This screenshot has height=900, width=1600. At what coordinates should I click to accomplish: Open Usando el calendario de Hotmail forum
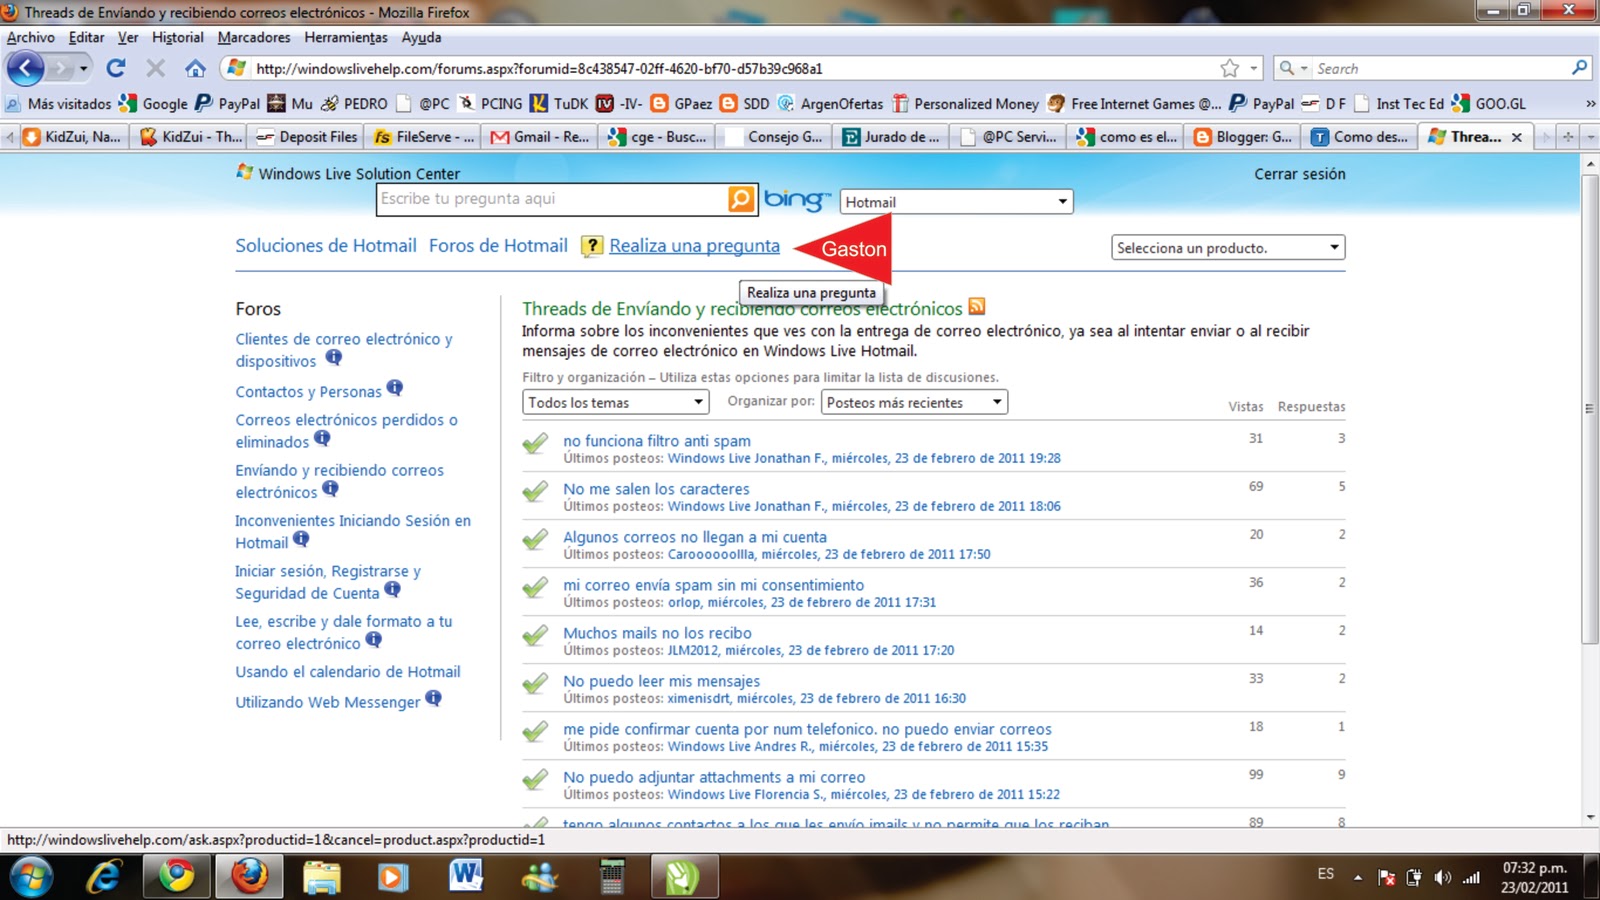click(x=348, y=672)
